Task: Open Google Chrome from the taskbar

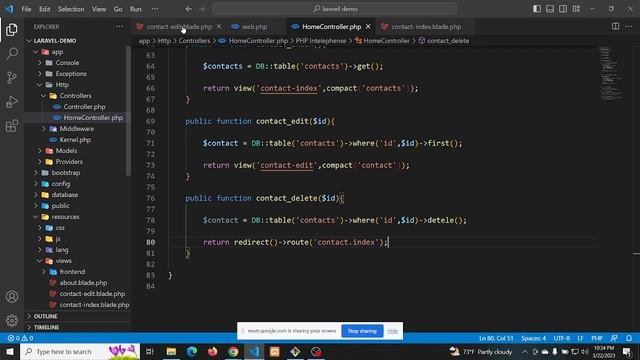Action: (x=233, y=351)
